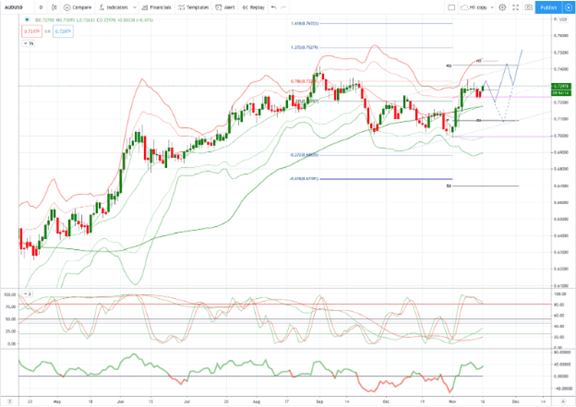The width and height of the screenshot is (576, 407).
Task: Take a snapshot with the camera icon
Action: click(528, 7)
